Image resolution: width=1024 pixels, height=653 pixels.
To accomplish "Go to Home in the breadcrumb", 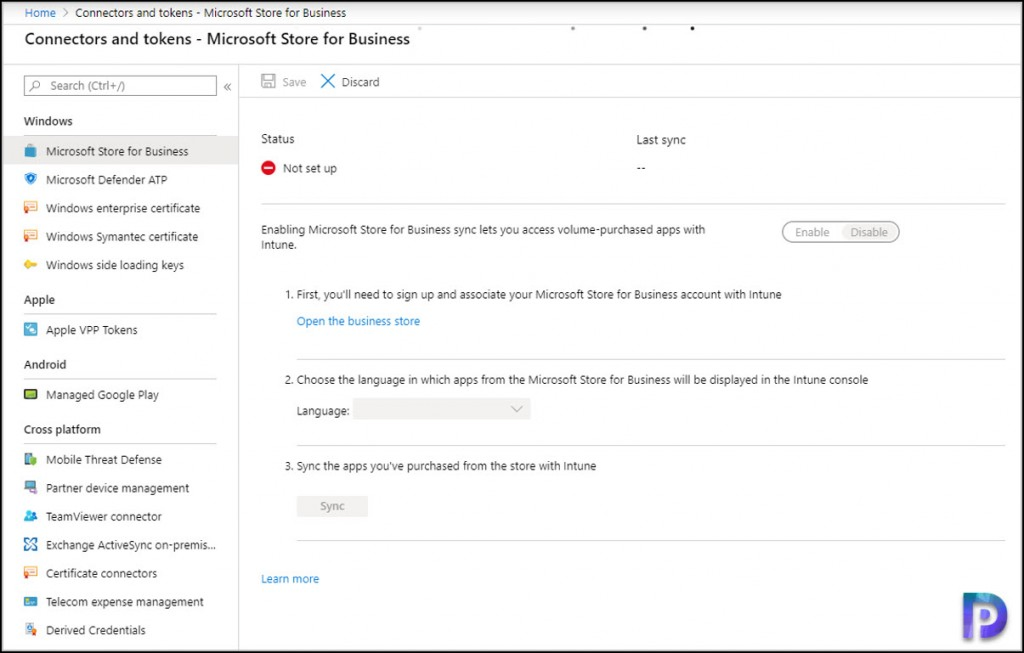I will 40,12.
